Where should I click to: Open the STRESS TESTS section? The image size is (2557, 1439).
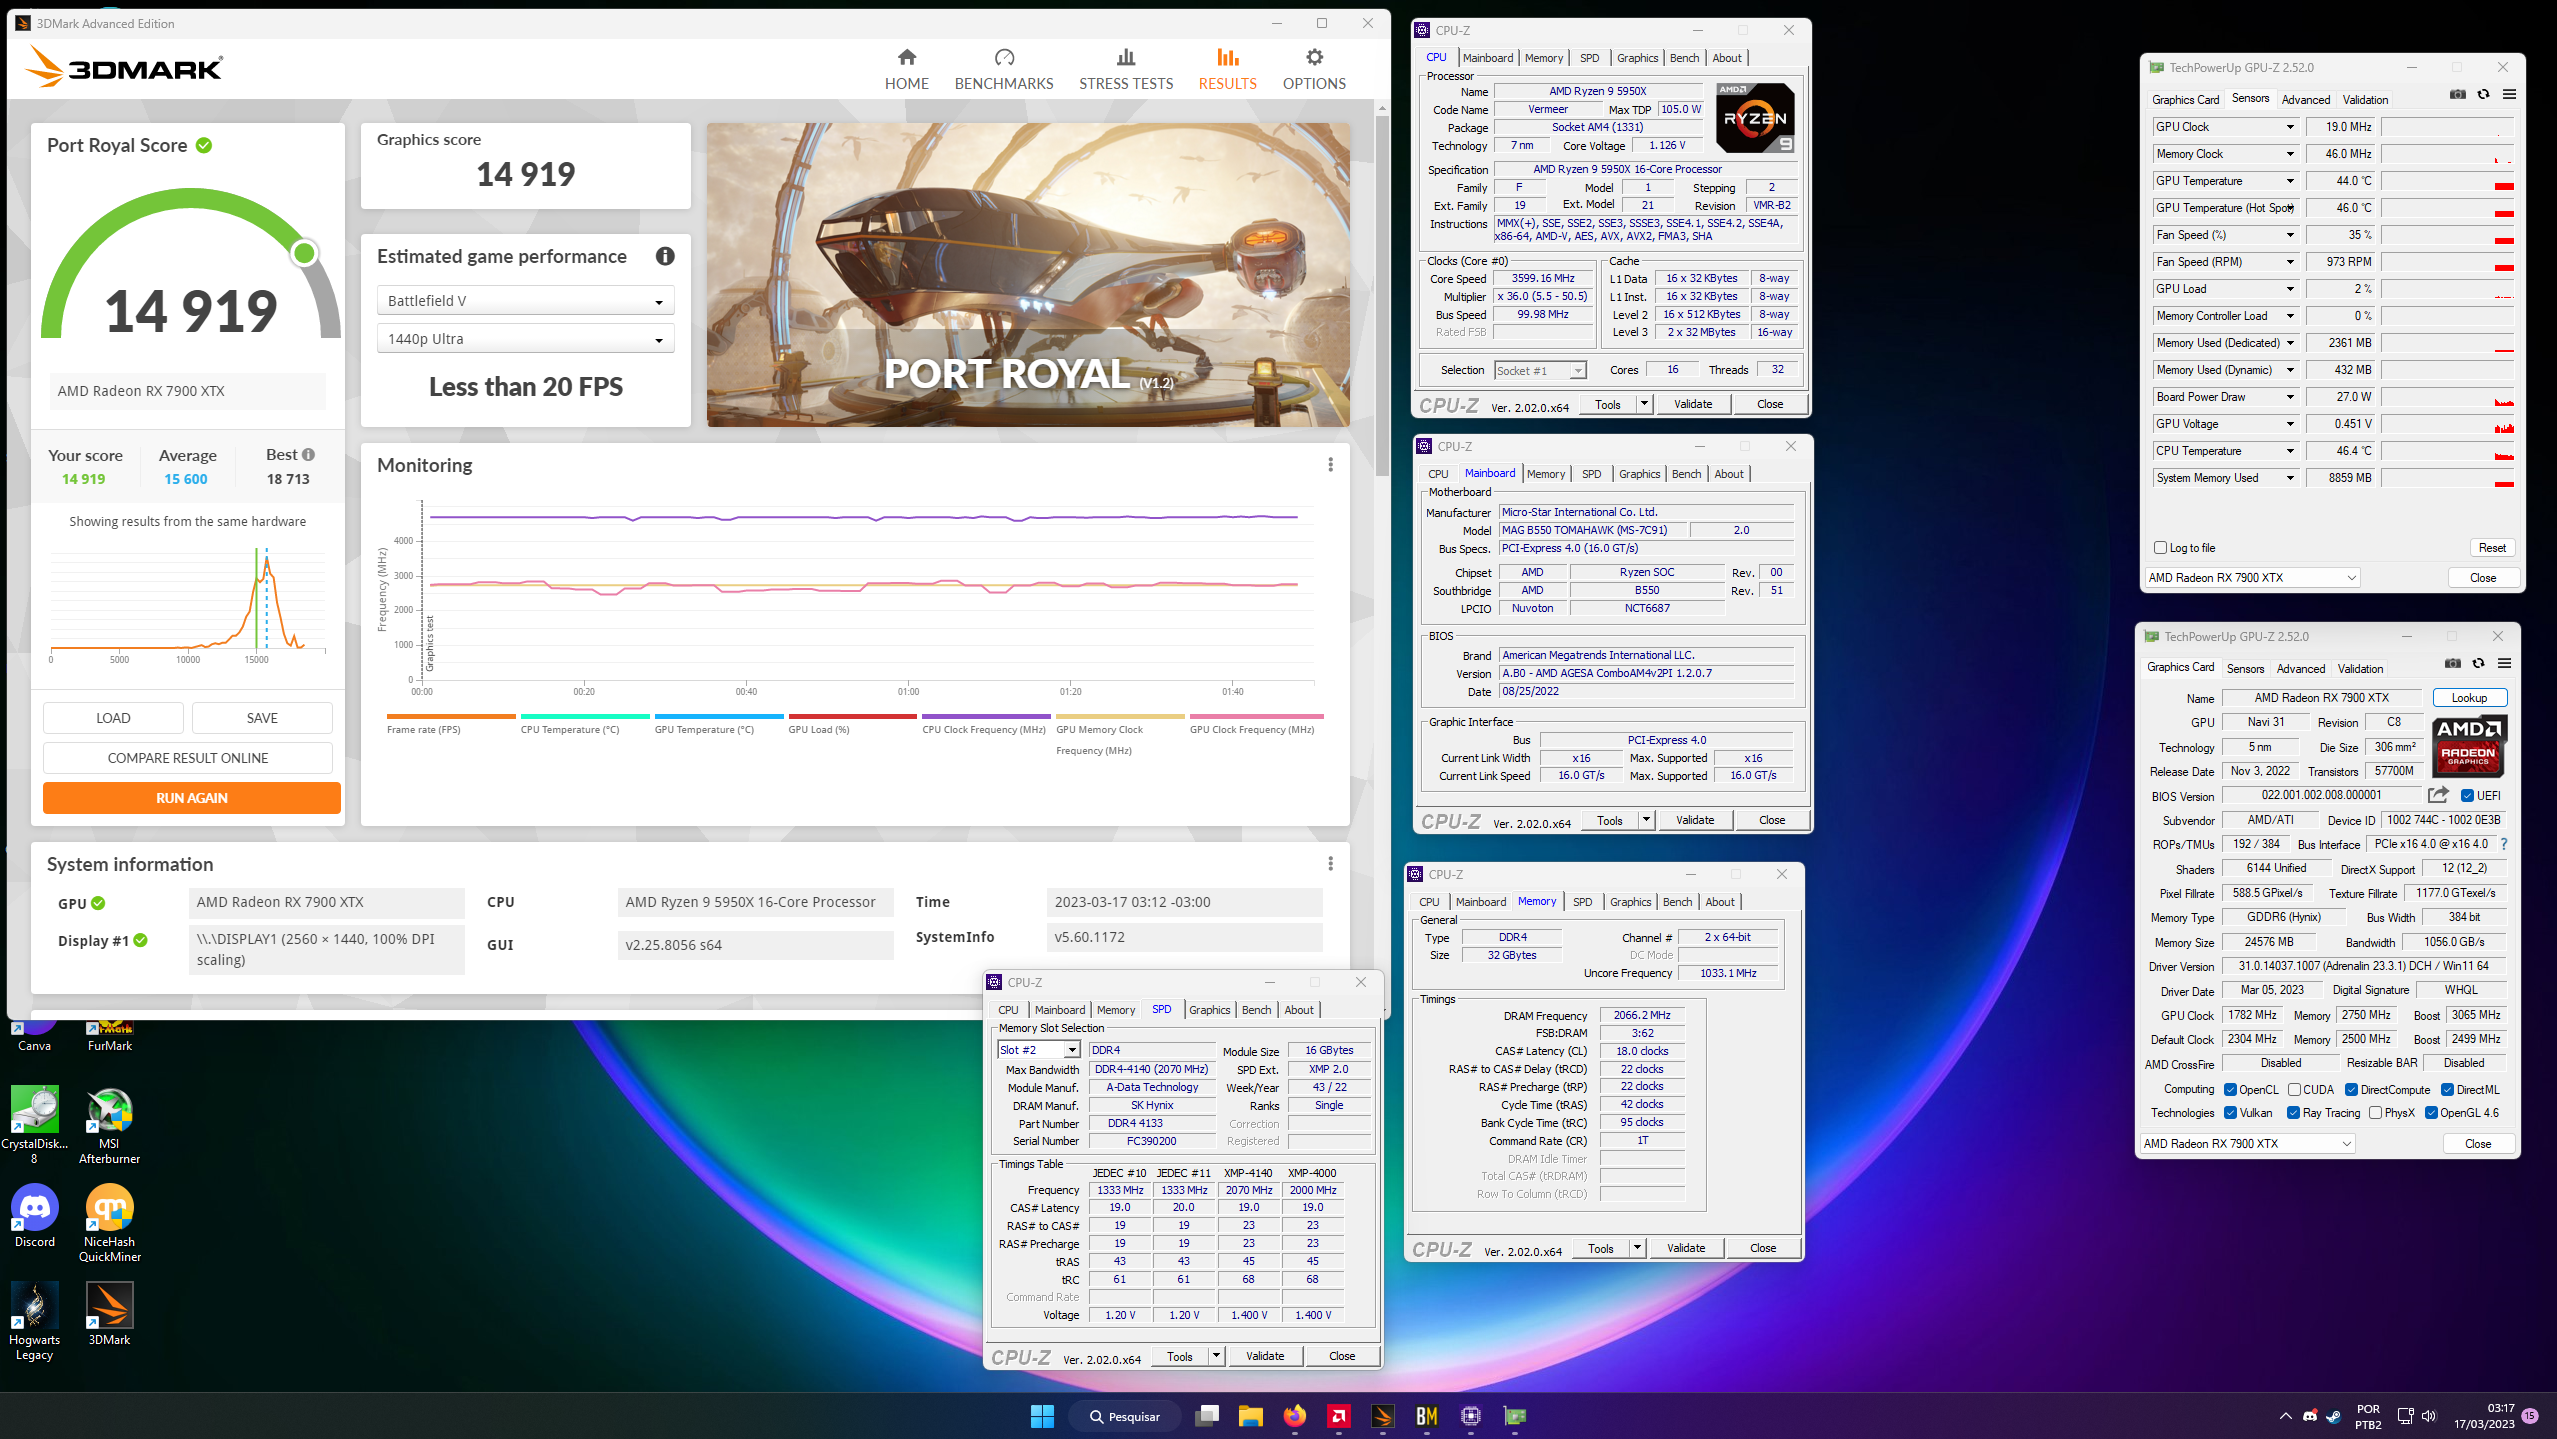tap(1126, 69)
